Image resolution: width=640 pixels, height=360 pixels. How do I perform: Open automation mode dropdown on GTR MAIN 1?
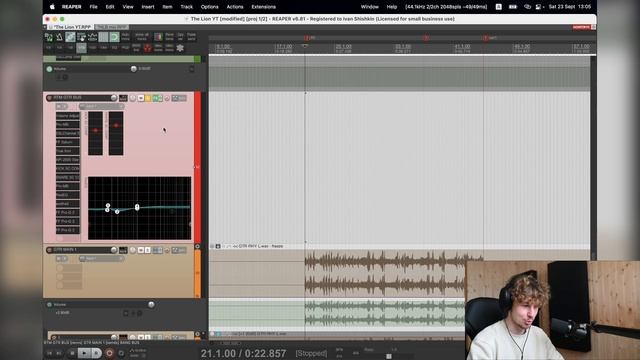(x=179, y=250)
